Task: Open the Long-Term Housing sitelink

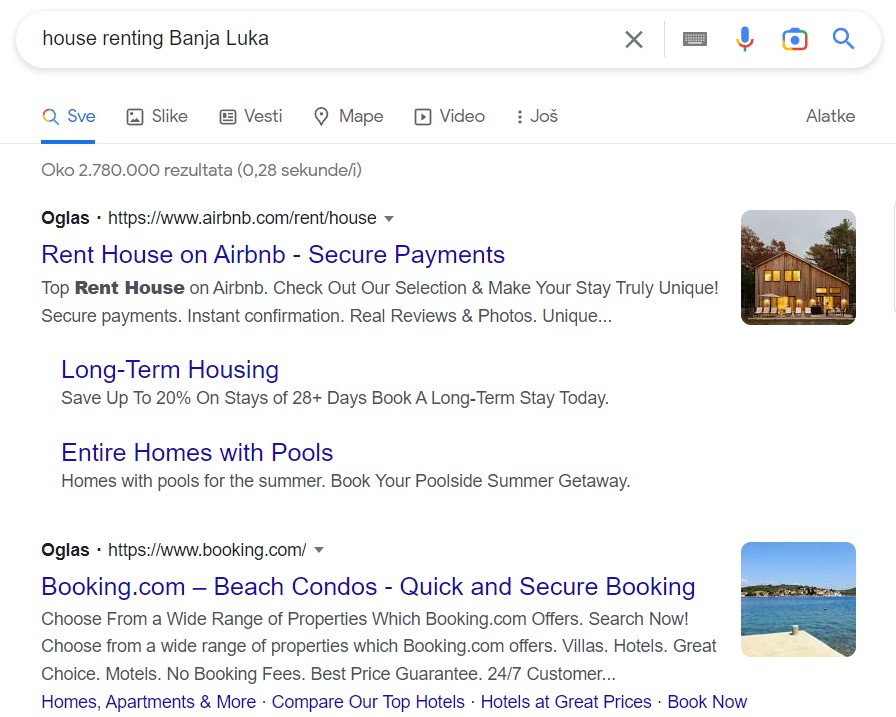Action: pyautogui.click(x=170, y=369)
